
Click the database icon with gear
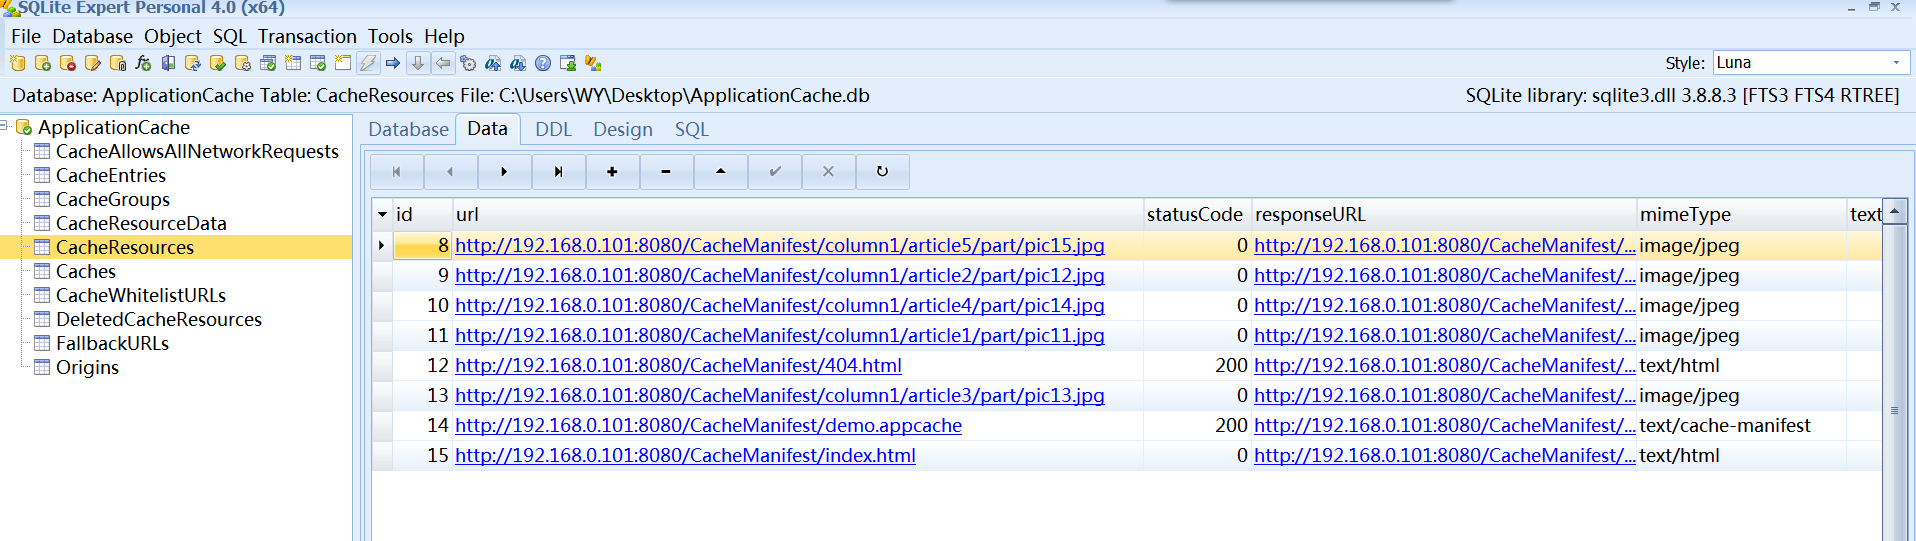[x=243, y=63]
